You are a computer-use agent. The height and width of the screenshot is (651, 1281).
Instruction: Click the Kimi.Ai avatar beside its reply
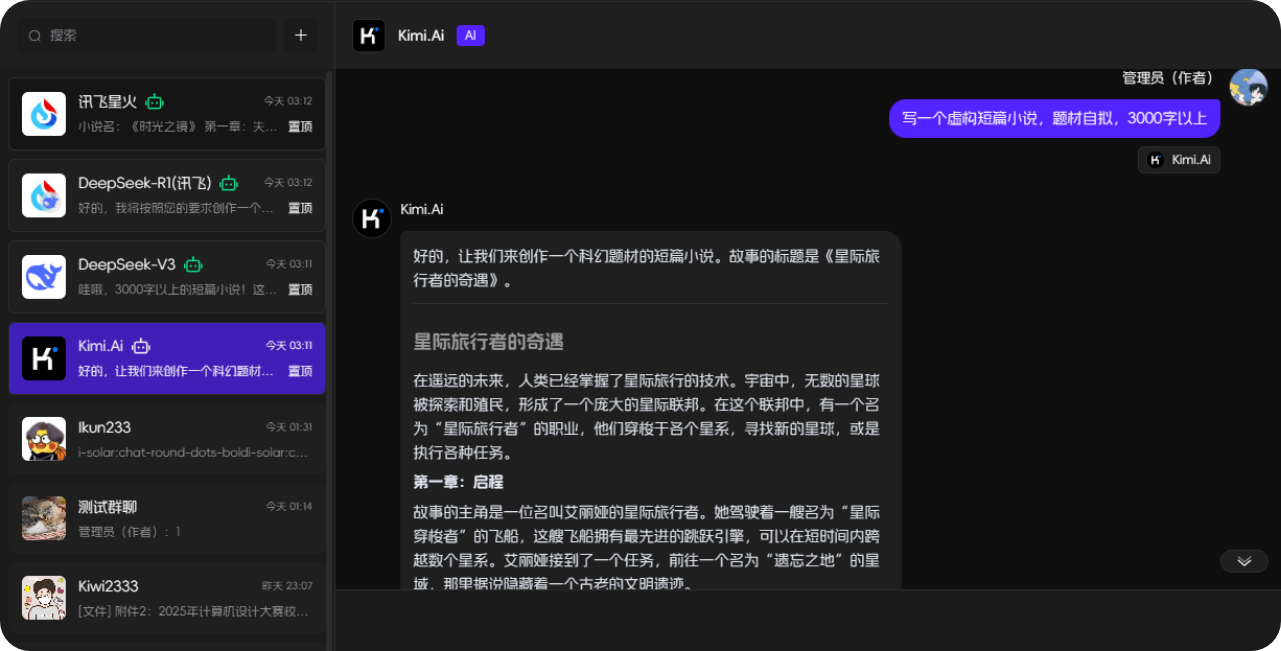[372, 218]
